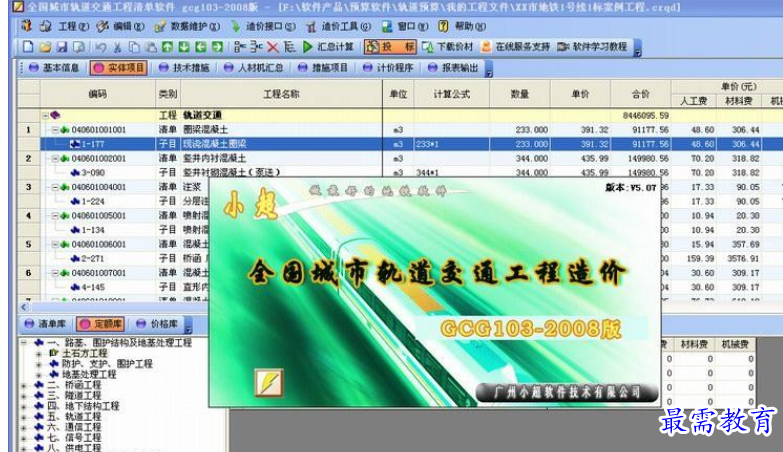Open 在线服务支持 online support

(x=515, y=47)
